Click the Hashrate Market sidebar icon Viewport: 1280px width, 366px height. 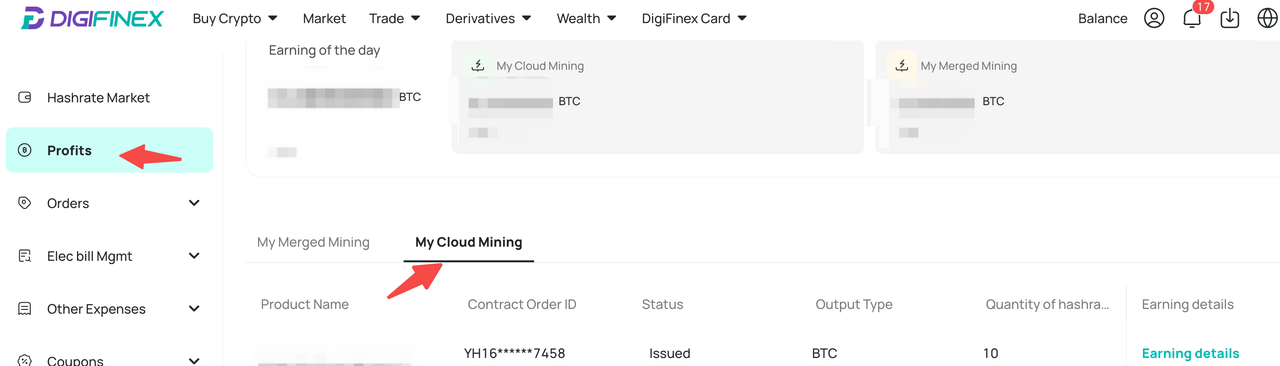click(x=25, y=98)
